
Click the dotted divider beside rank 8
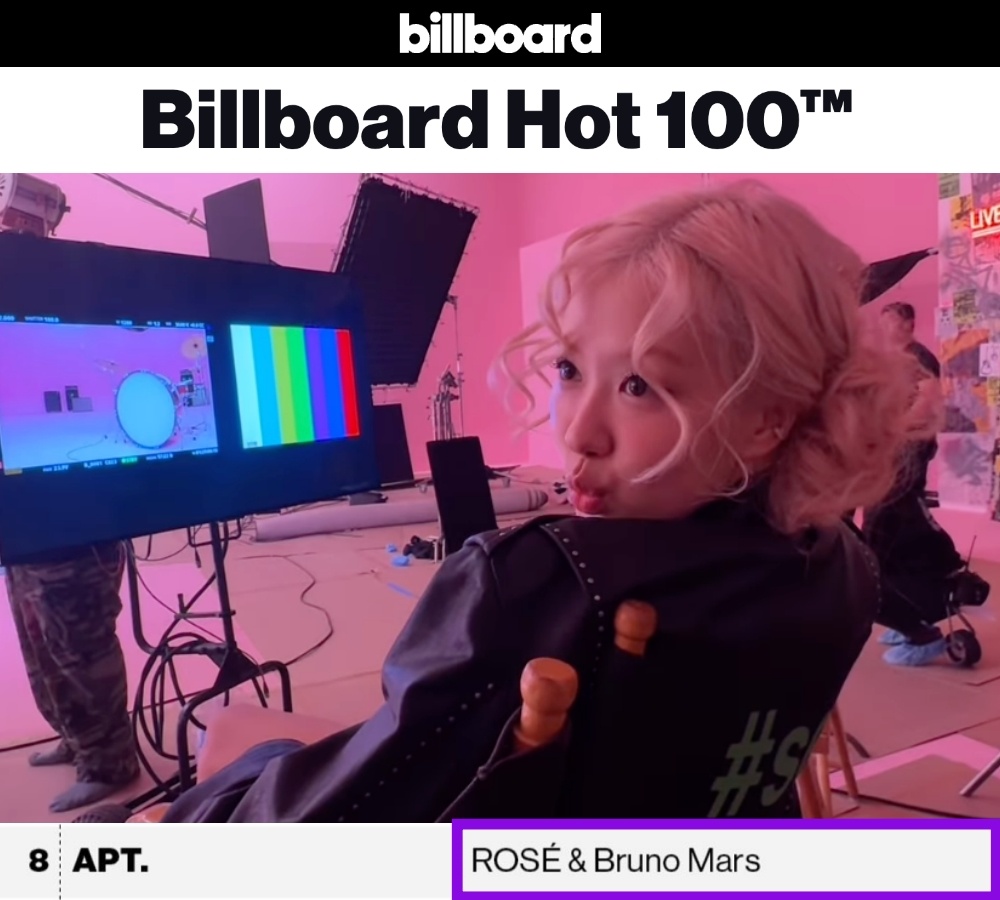[61, 861]
